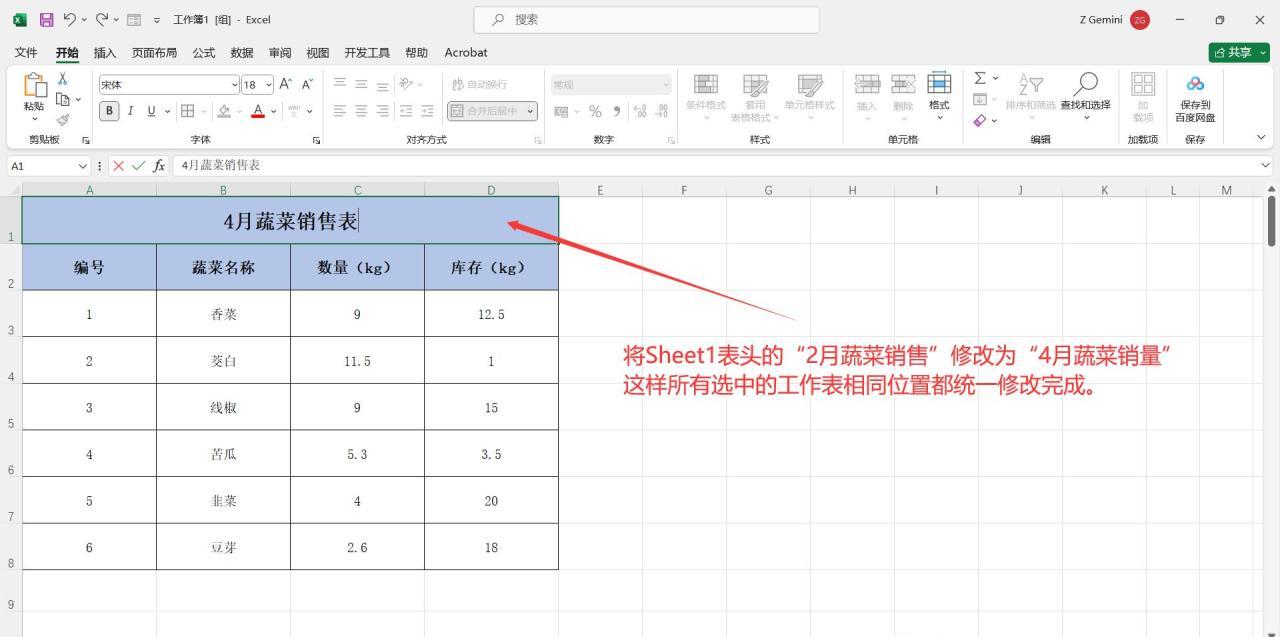This screenshot has width=1280, height=637.
Task: Click the Paste (粘贴) clipboard icon
Action: (35, 87)
